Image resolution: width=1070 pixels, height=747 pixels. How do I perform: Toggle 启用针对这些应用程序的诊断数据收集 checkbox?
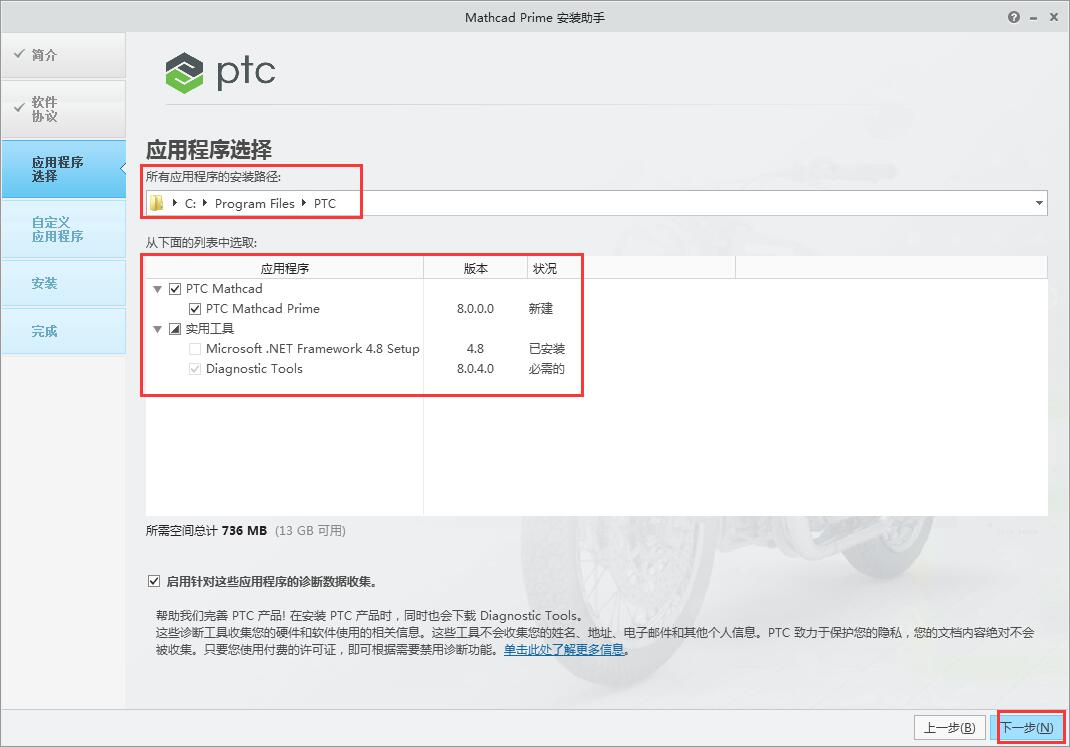154,581
